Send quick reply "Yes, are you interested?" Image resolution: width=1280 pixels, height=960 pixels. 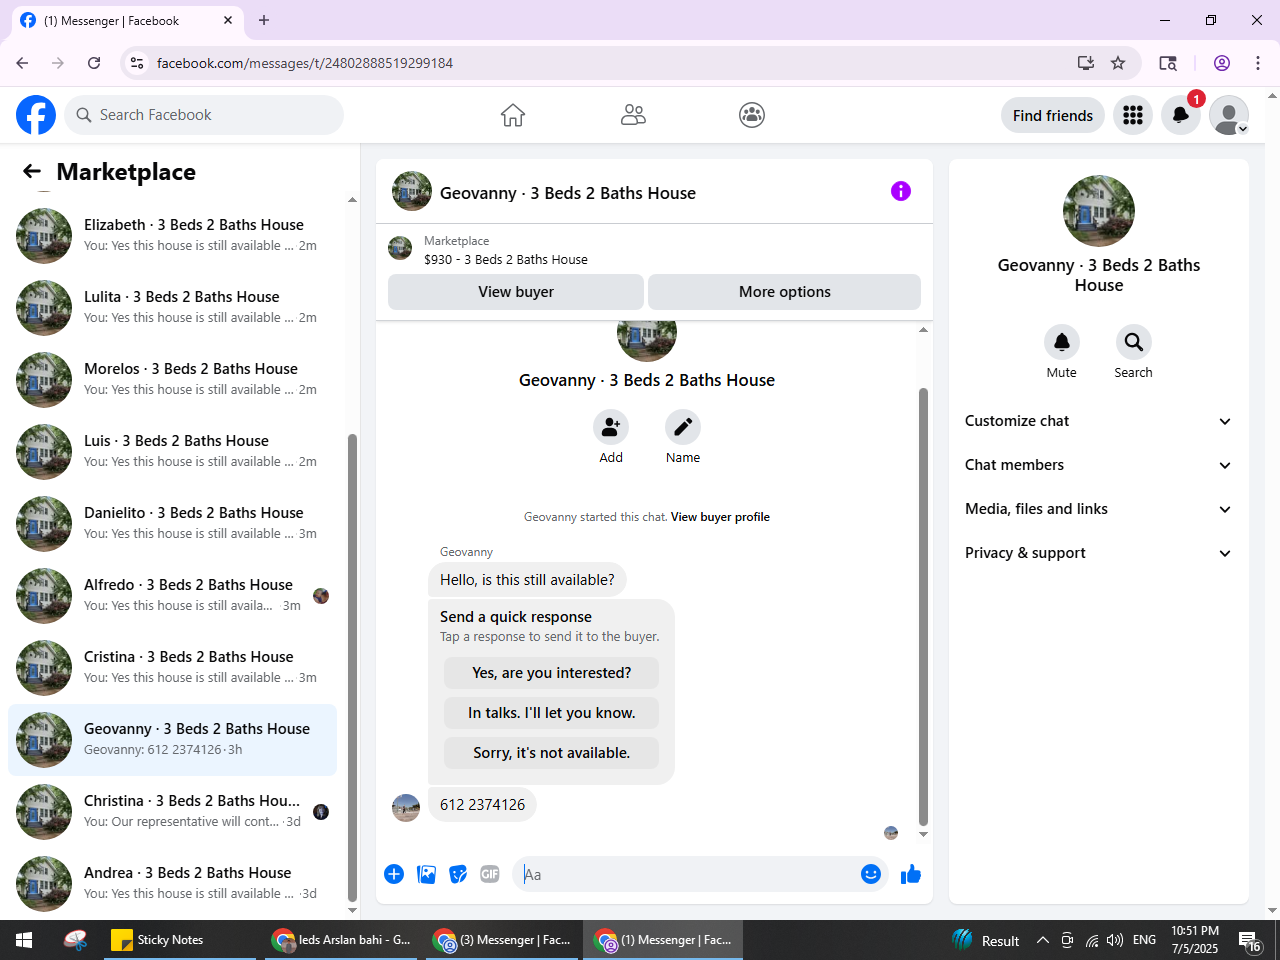552,673
